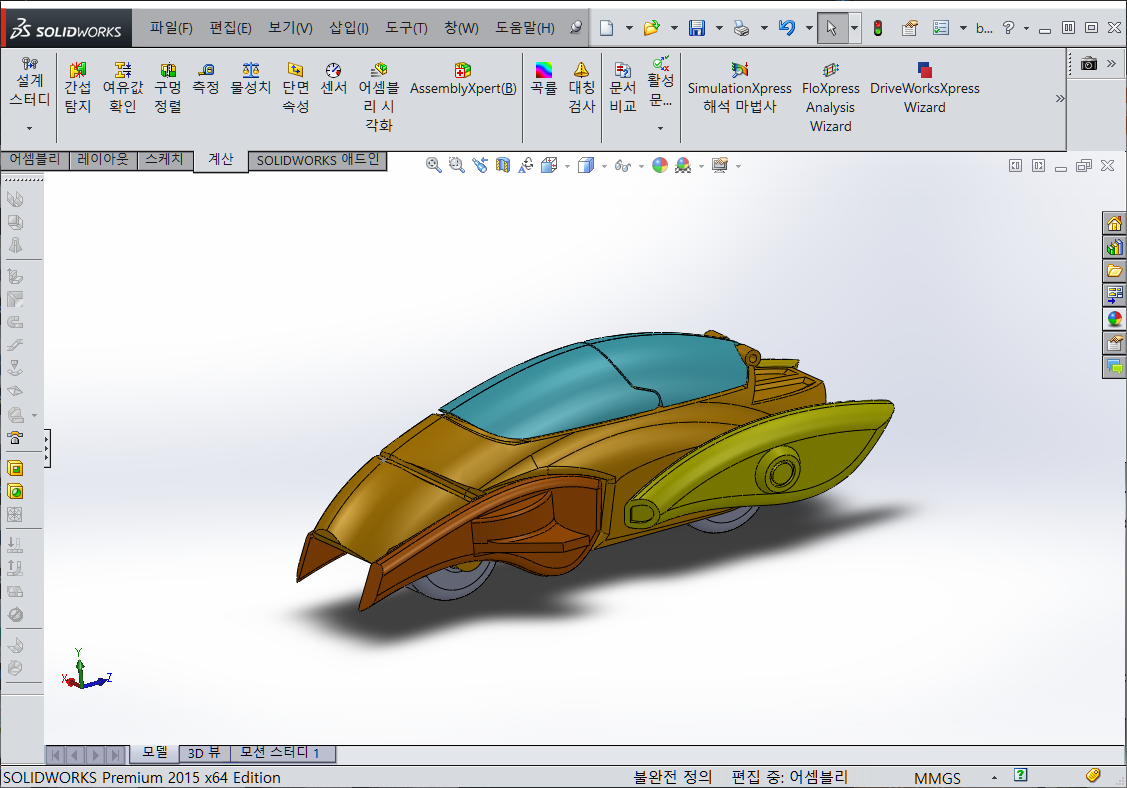Image resolution: width=1127 pixels, height=788 pixels.
Task: Click Zoom to Area magnifier icon
Action: point(456,165)
